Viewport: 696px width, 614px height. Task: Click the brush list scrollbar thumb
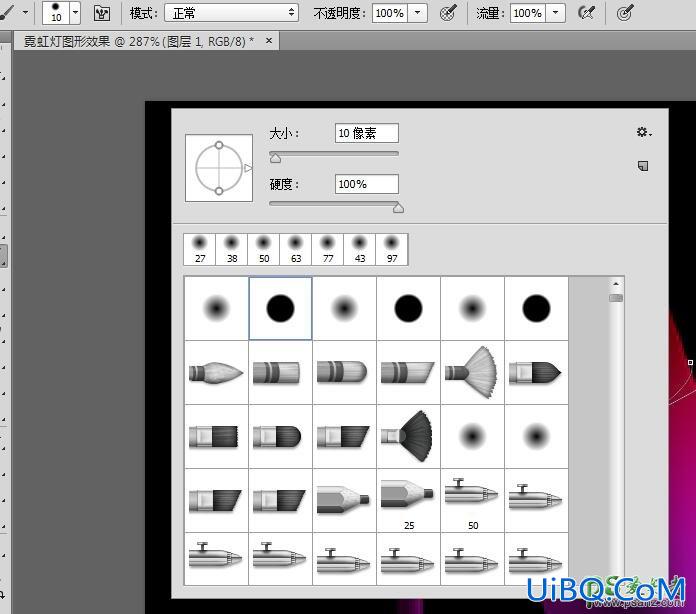tap(616, 298)
